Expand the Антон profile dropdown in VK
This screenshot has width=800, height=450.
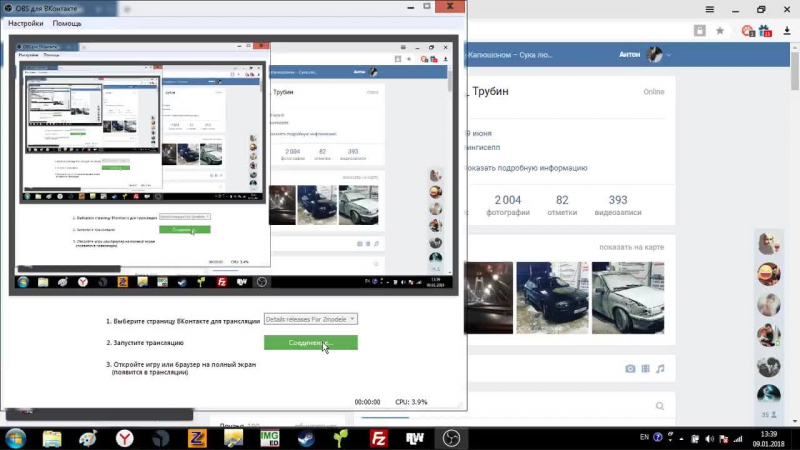[x=669, y=55]
